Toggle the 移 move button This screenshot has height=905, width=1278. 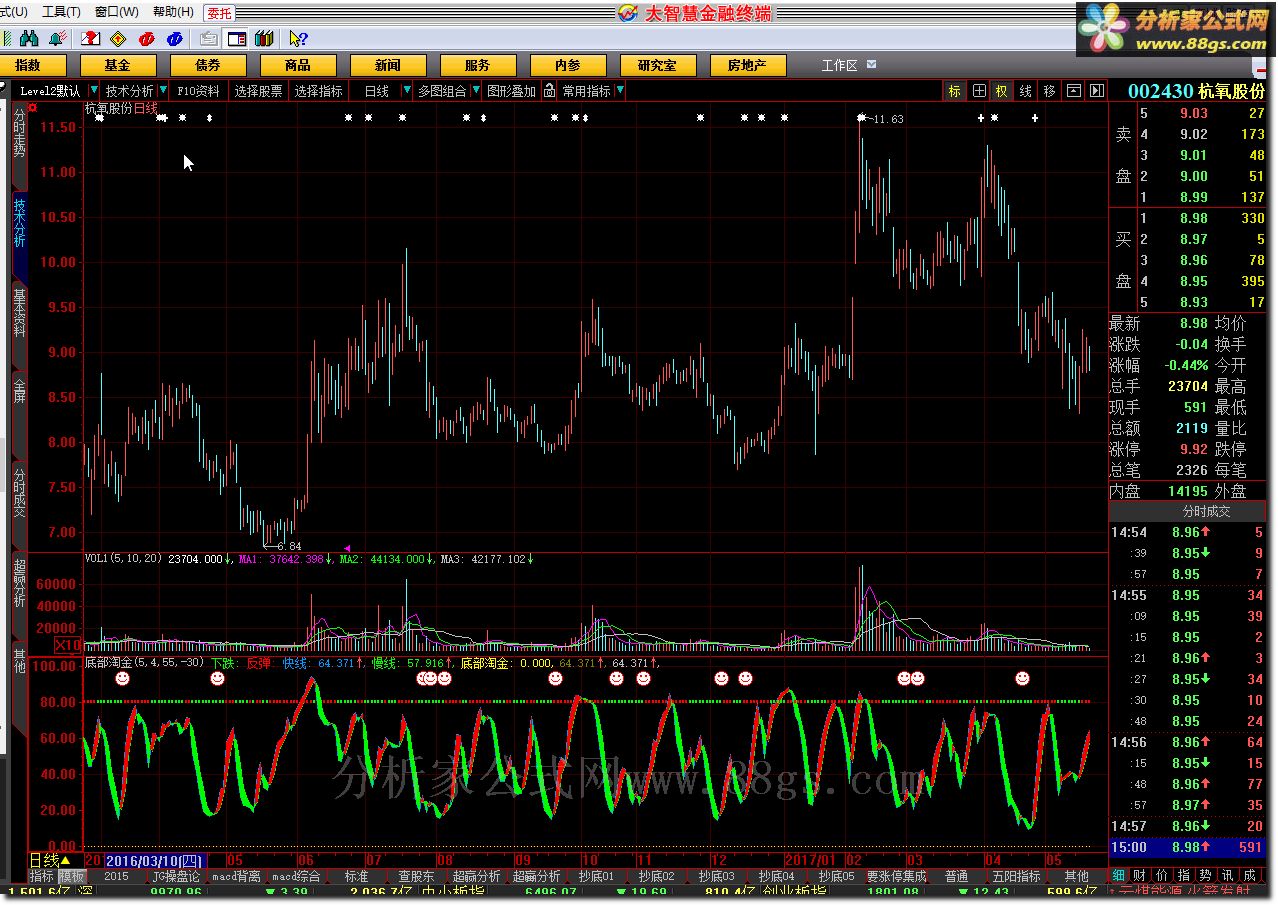point(1049,91)
